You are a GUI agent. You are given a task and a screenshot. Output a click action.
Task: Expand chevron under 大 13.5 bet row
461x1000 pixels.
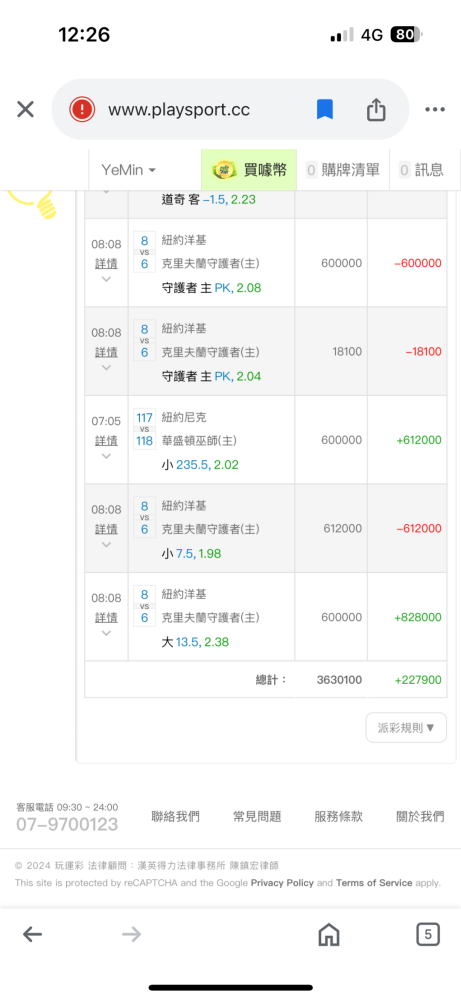pyautogui.click(x=106, y=633)
